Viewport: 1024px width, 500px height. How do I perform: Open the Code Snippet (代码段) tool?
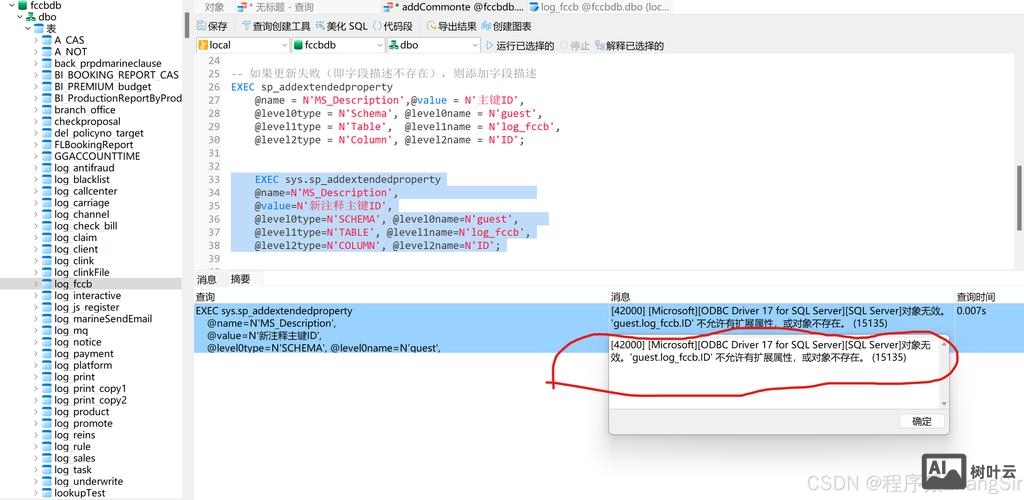click(x=393, y=26)
